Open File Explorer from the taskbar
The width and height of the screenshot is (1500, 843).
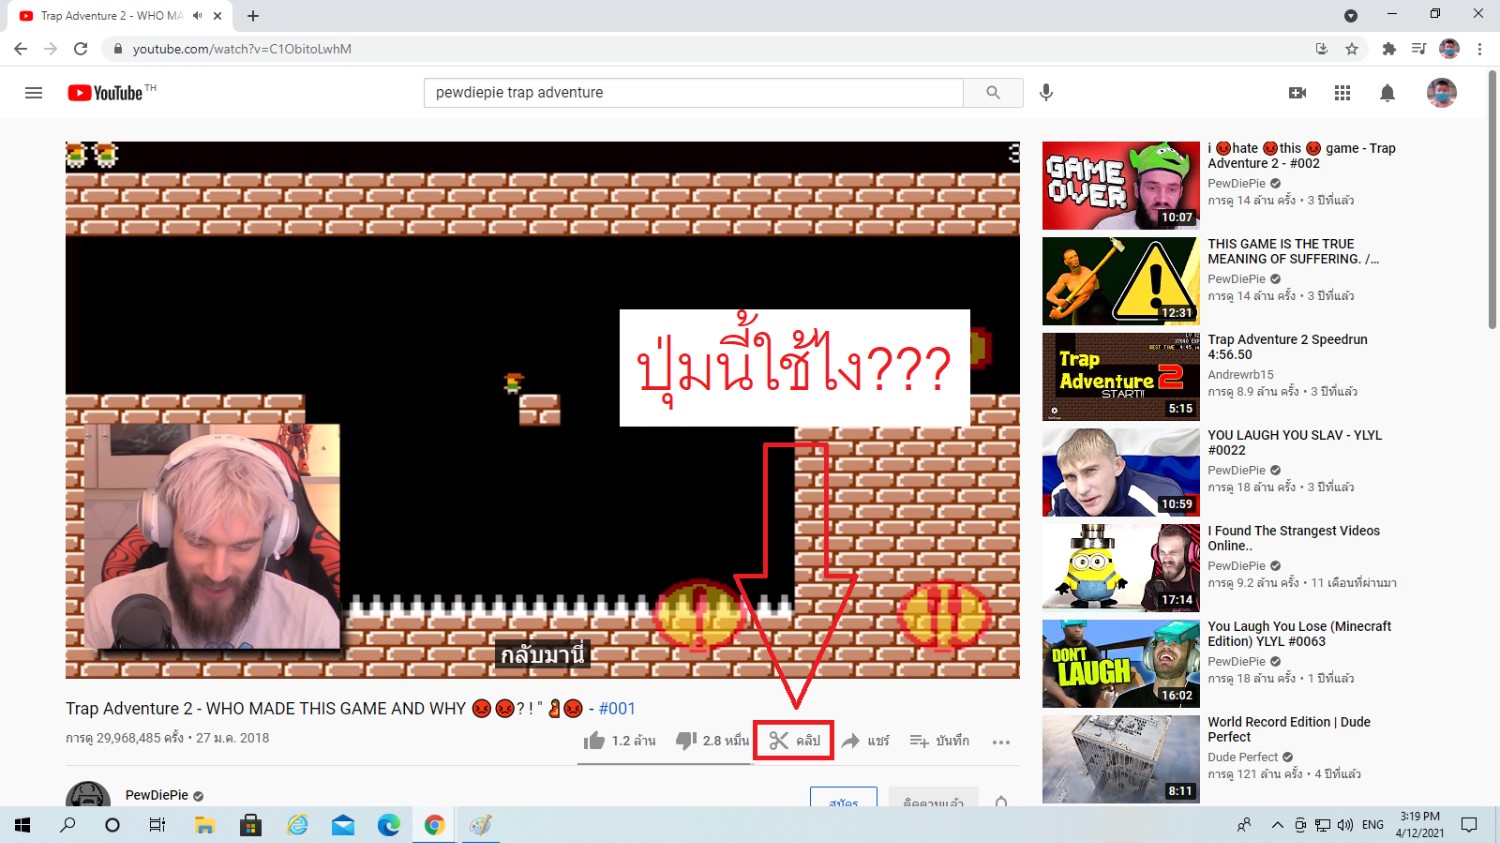coord(205,825)
